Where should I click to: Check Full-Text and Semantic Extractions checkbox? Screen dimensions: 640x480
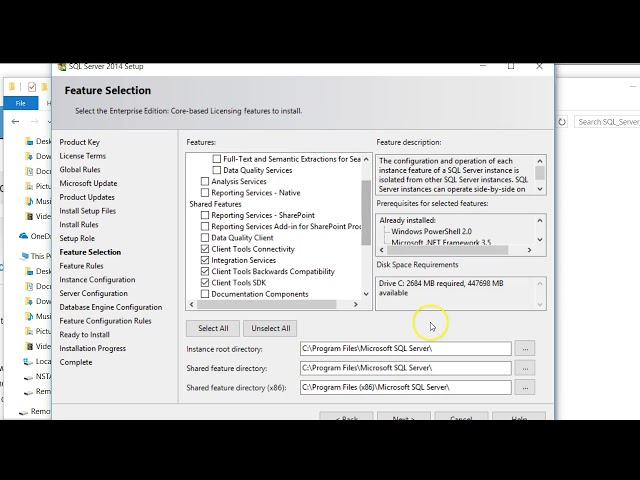217,159
